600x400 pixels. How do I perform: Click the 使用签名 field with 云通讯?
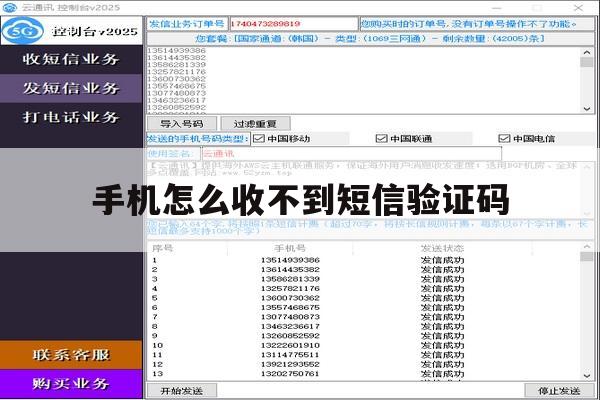(352, 154)
